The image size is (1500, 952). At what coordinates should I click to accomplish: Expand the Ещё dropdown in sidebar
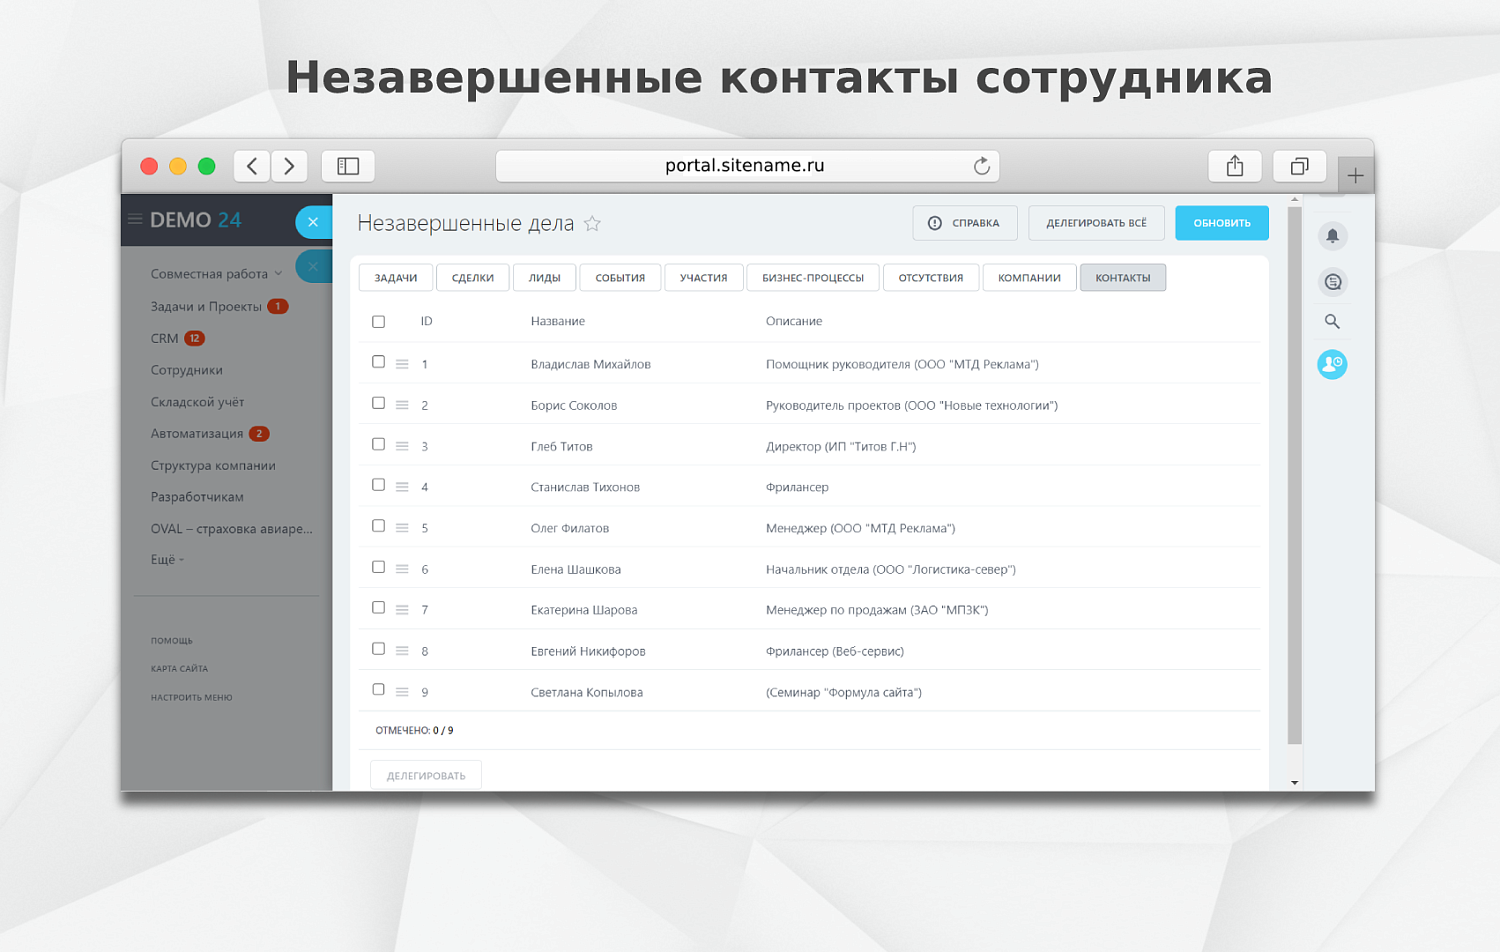[x=167, y=560]
